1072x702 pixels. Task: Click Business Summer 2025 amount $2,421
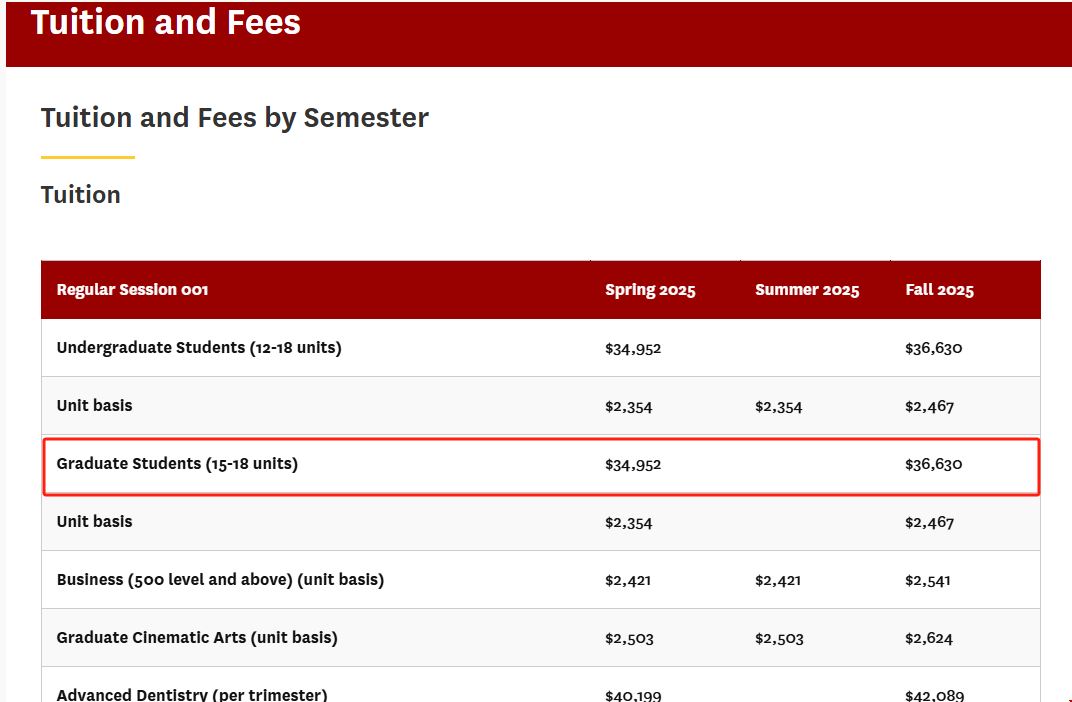point(778,581)
